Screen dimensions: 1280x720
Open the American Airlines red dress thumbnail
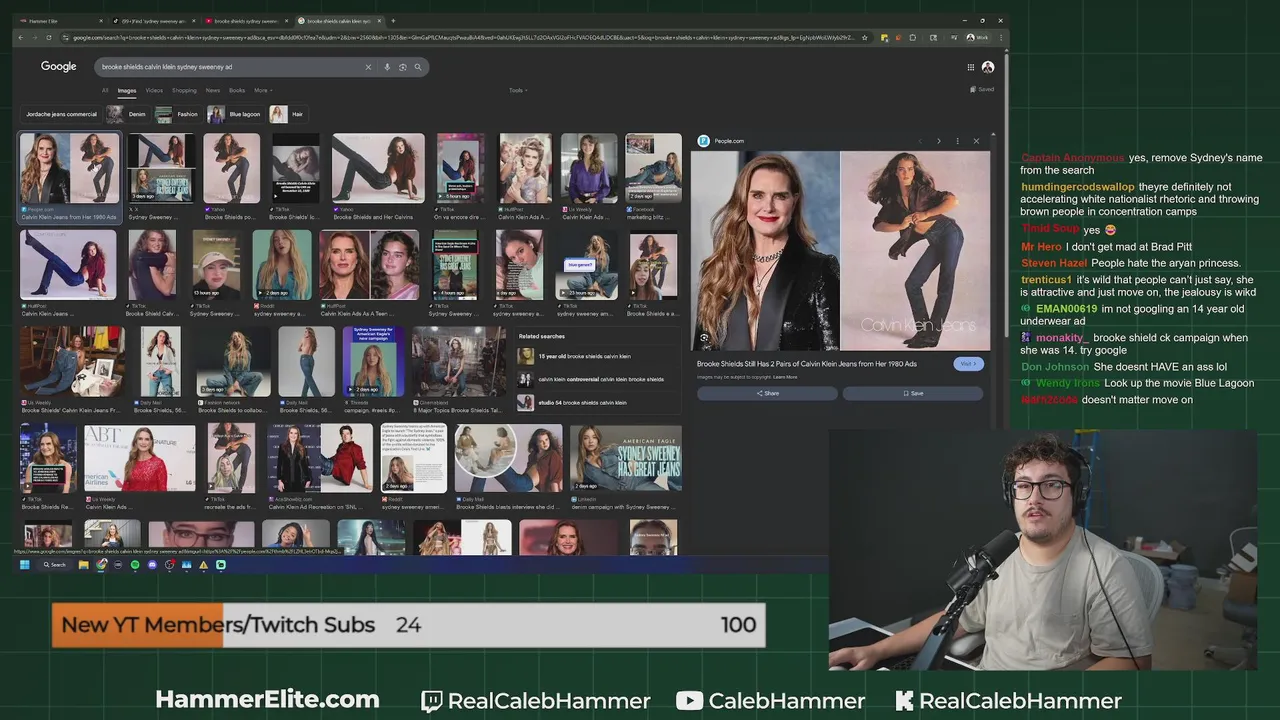point(140,457)
